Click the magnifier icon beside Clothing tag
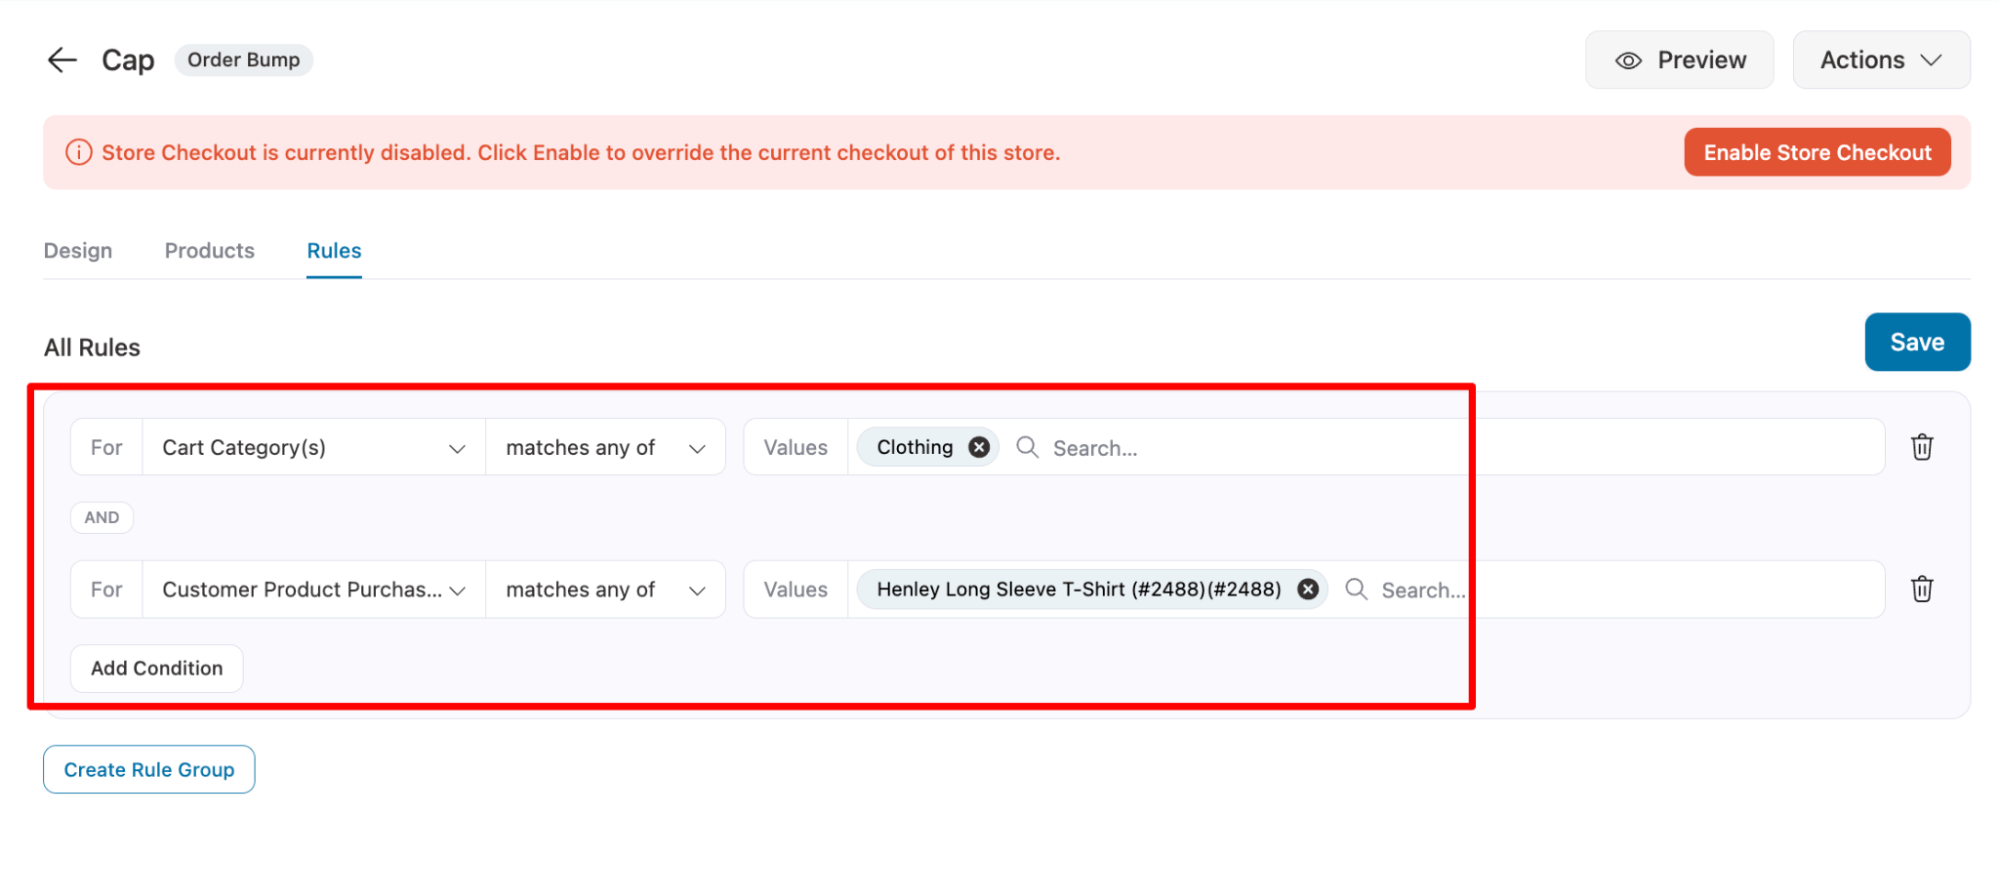1999x896 pixels. 1027,447
